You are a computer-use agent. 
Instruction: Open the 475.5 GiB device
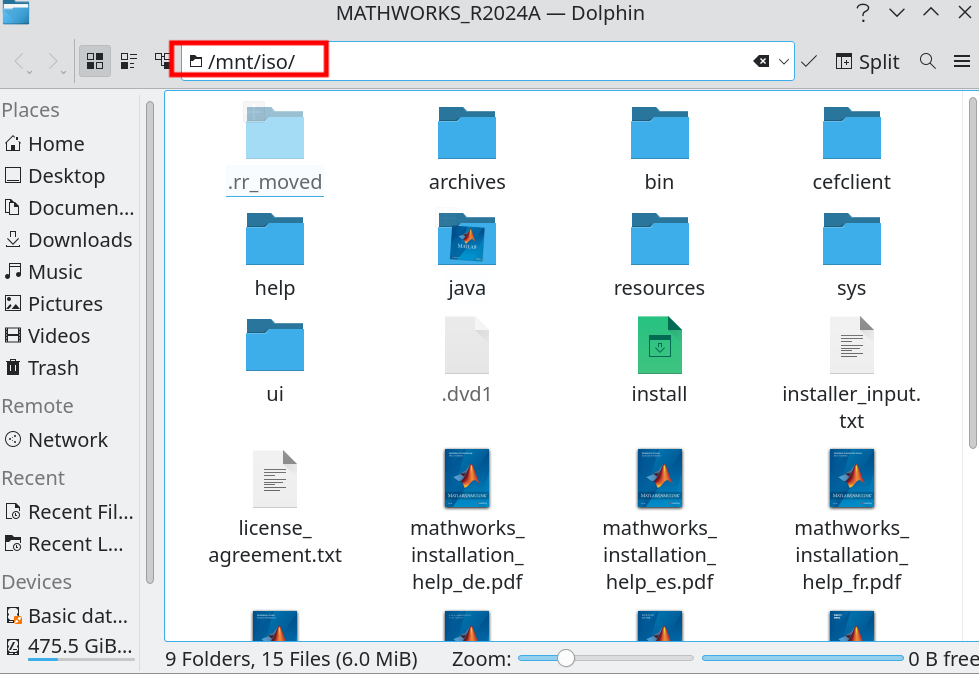click(69, 646)
